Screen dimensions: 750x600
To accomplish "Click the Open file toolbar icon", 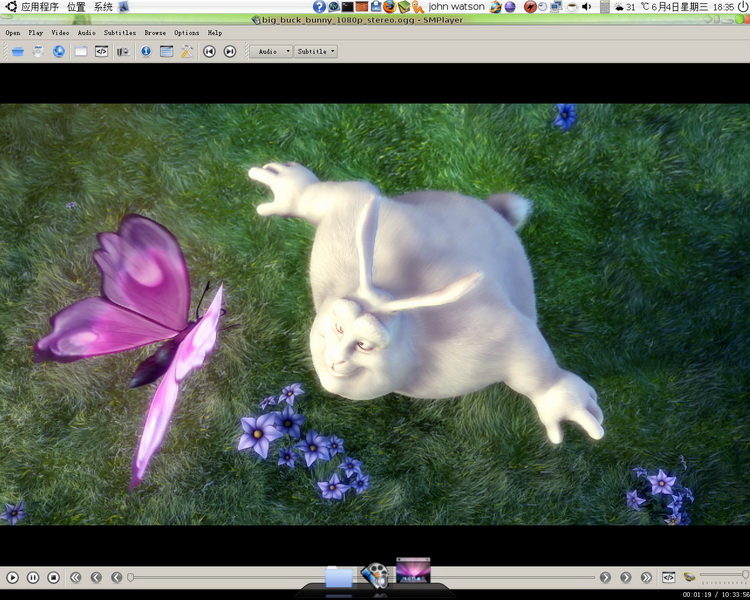I will tap(17, 51).
